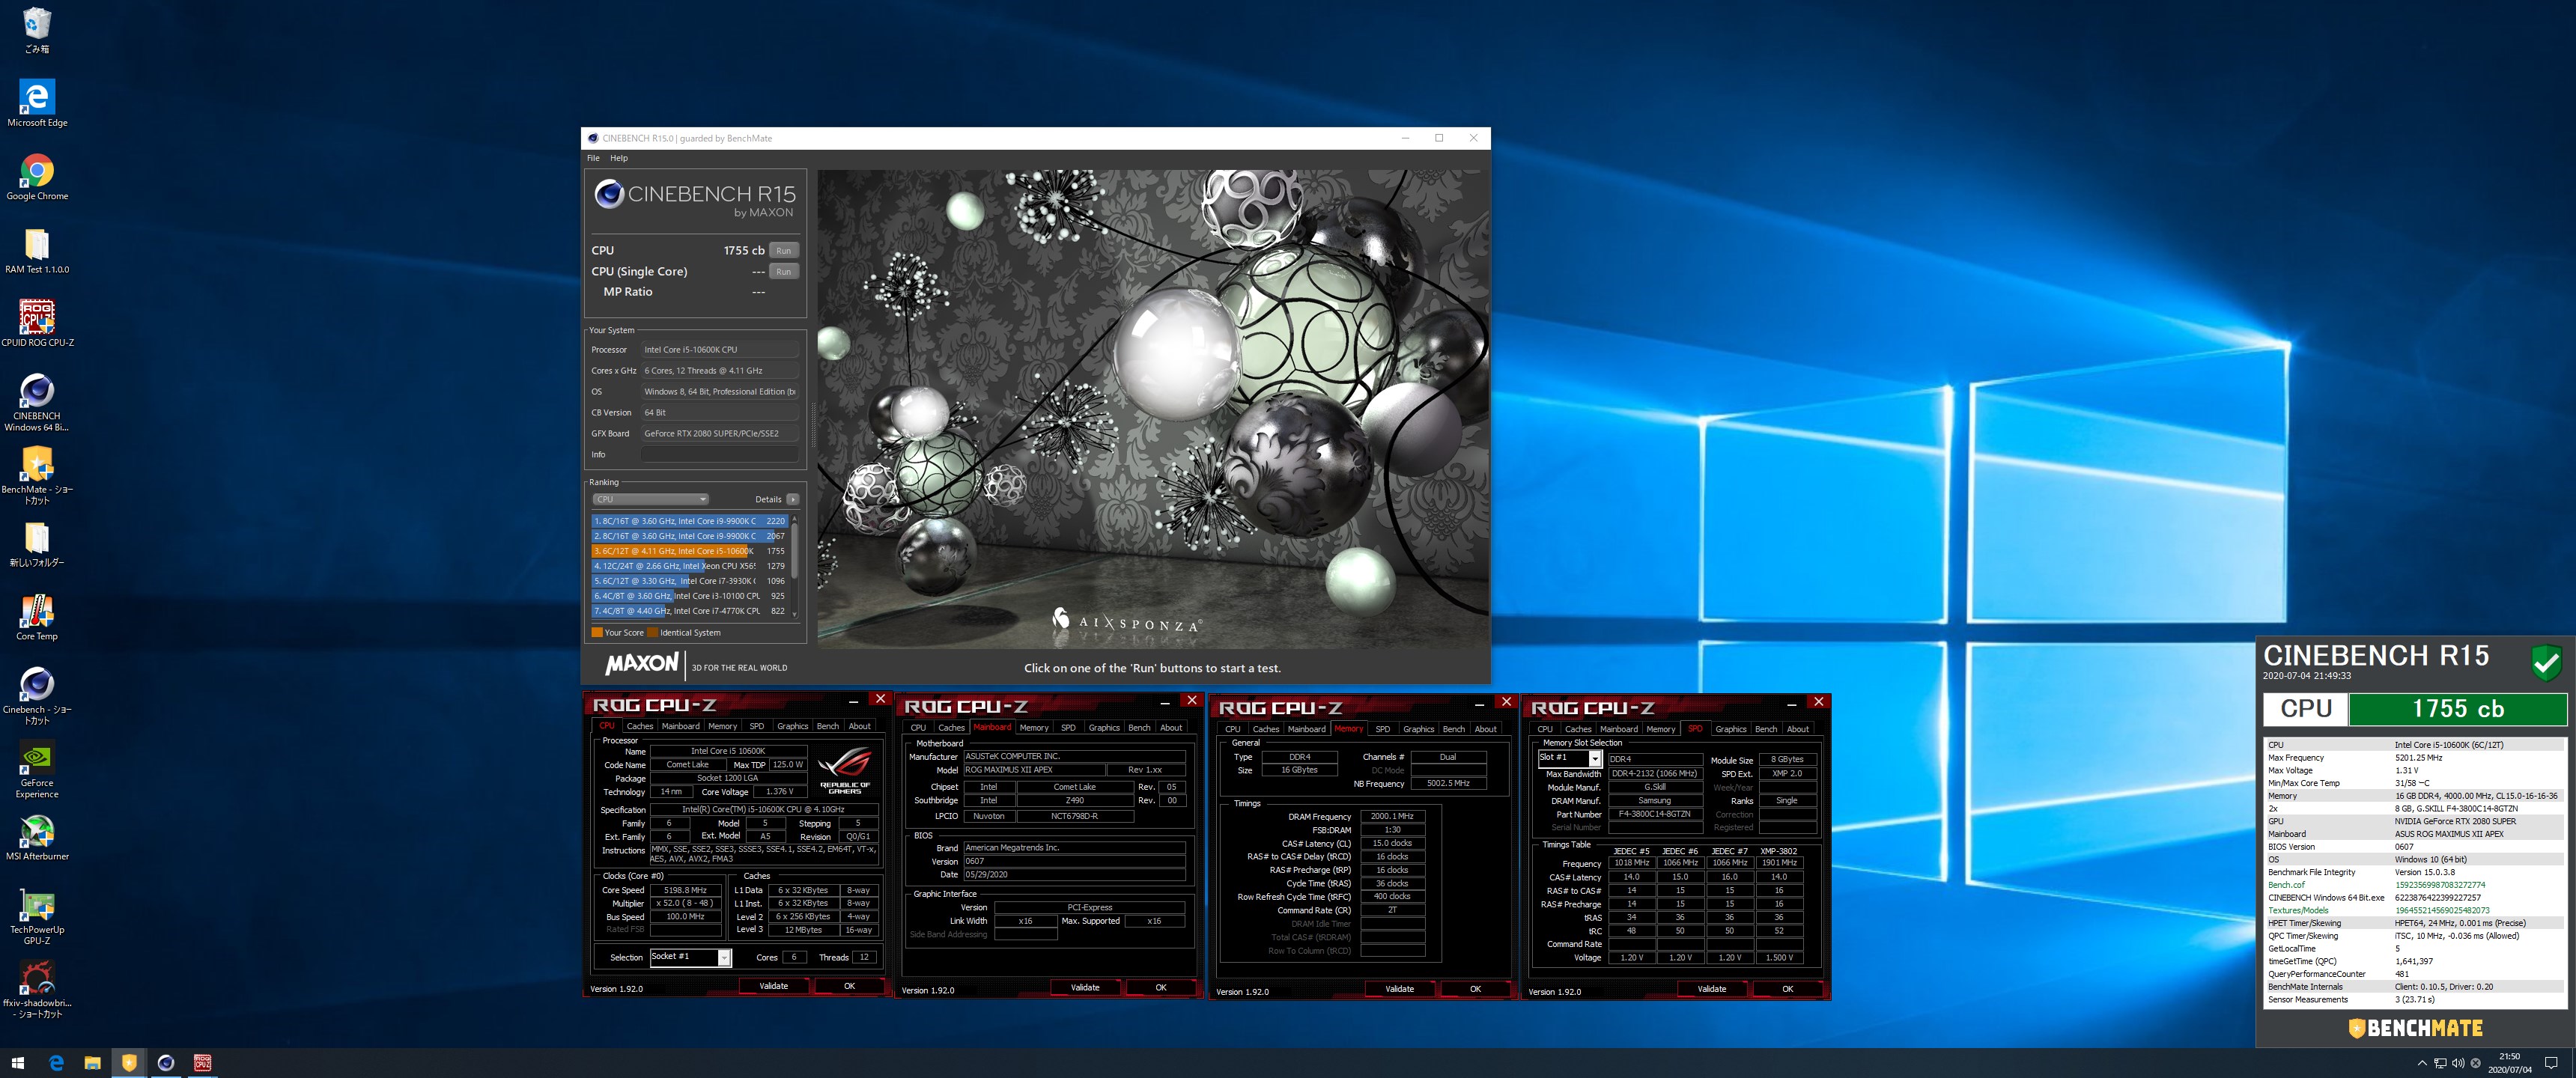
Task: Switch to Bench tab in first CPU-Z window
Action: click(x=828, y=726)
